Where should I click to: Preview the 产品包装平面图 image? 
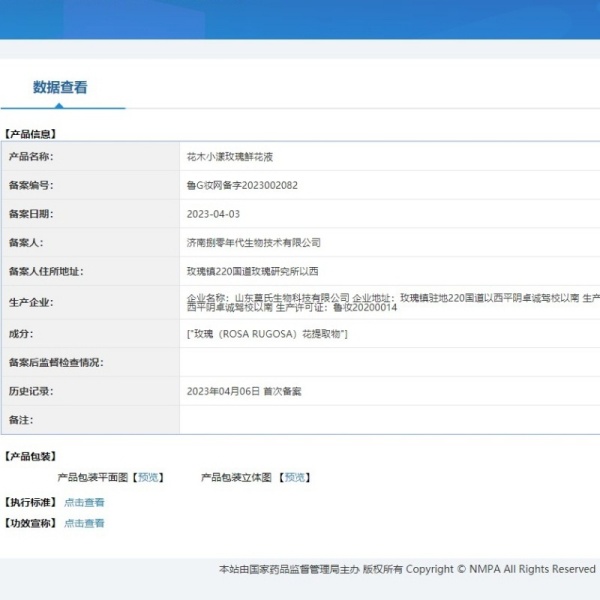point(148,477)
